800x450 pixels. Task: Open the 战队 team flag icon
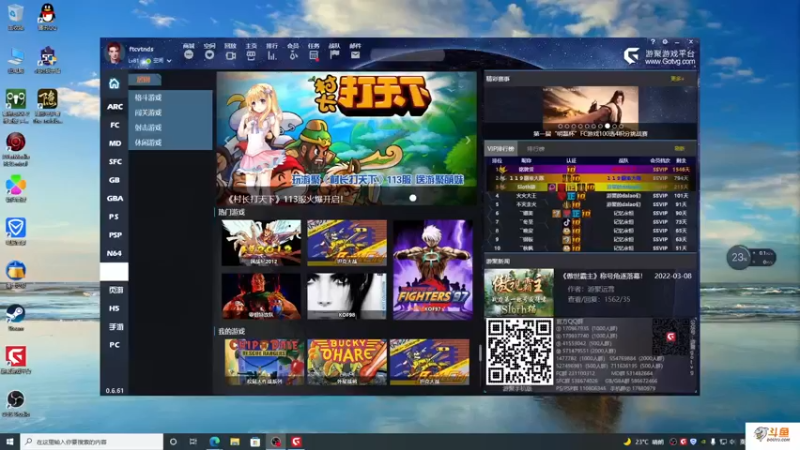point(335,55)
